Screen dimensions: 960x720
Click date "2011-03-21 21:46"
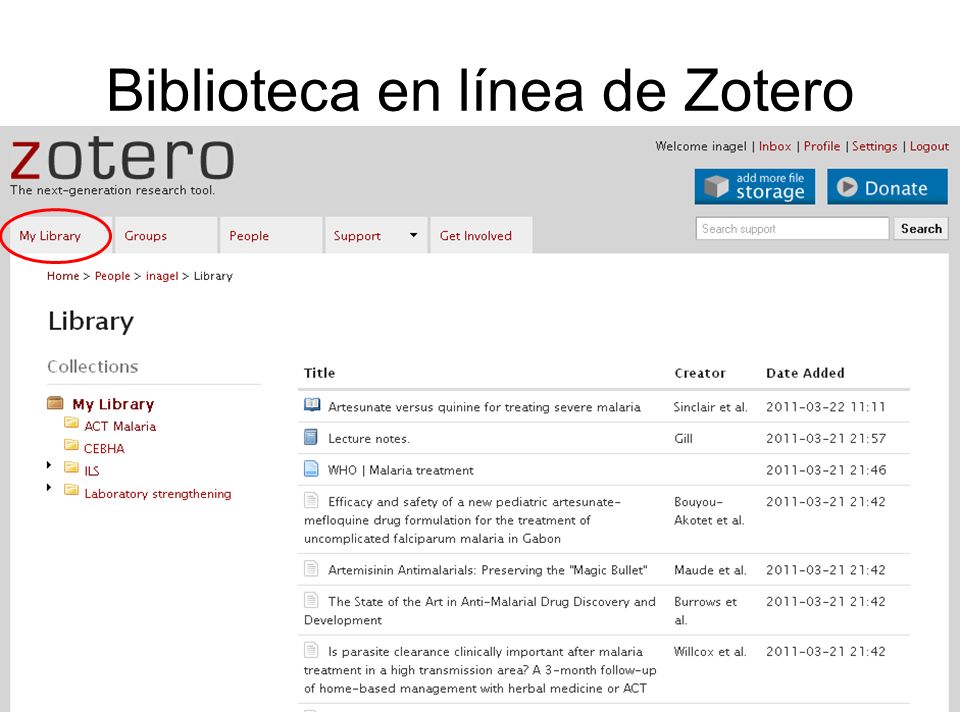click(x=826, y=470)
